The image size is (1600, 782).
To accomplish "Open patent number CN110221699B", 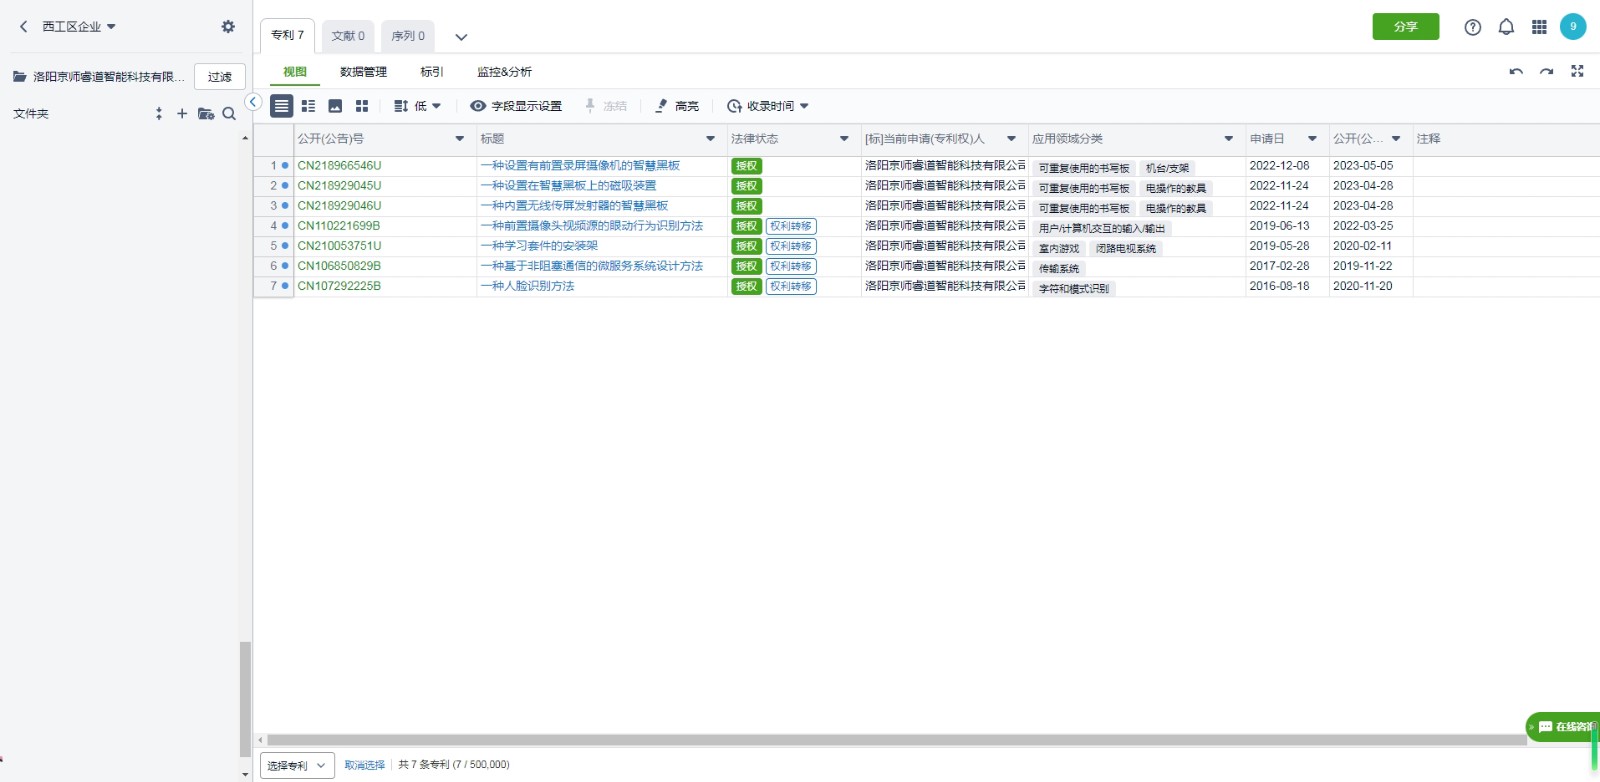I will (x=338, y=226).
